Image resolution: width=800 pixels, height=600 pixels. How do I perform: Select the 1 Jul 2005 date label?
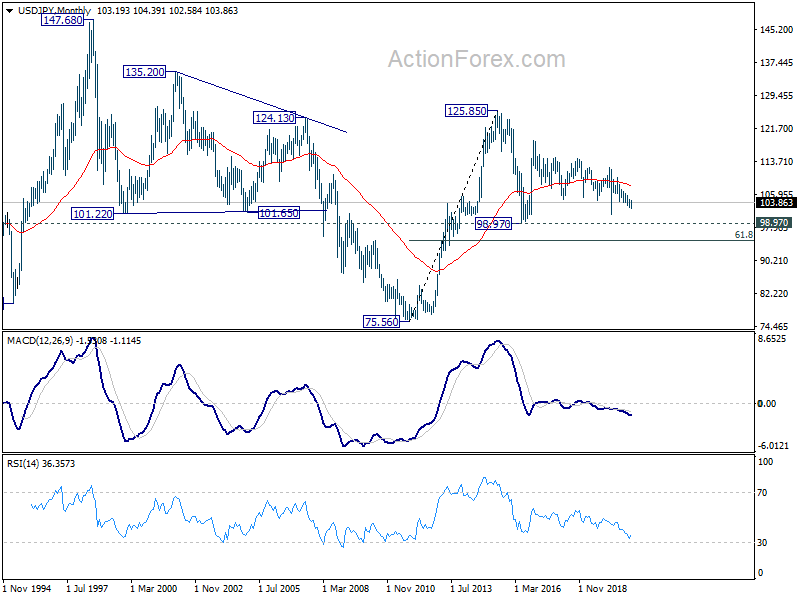click(x=280, y=588)
